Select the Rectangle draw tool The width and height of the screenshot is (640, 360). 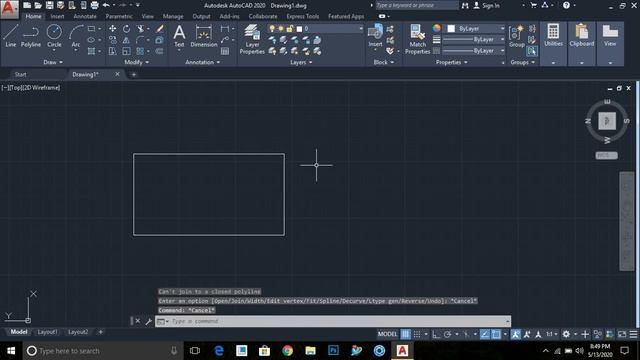click(91, 29)
